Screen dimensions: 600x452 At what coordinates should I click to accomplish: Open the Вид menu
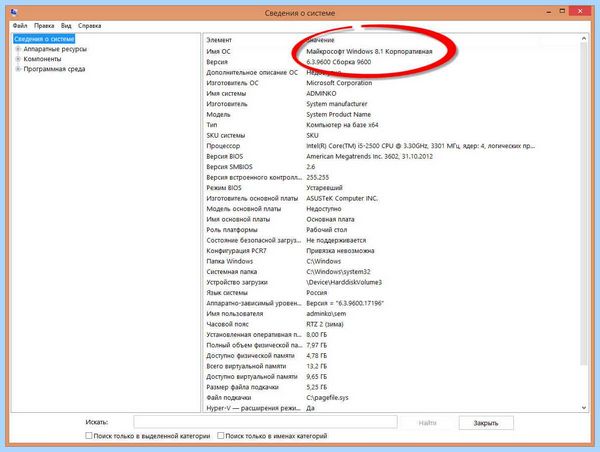point(66,26)
